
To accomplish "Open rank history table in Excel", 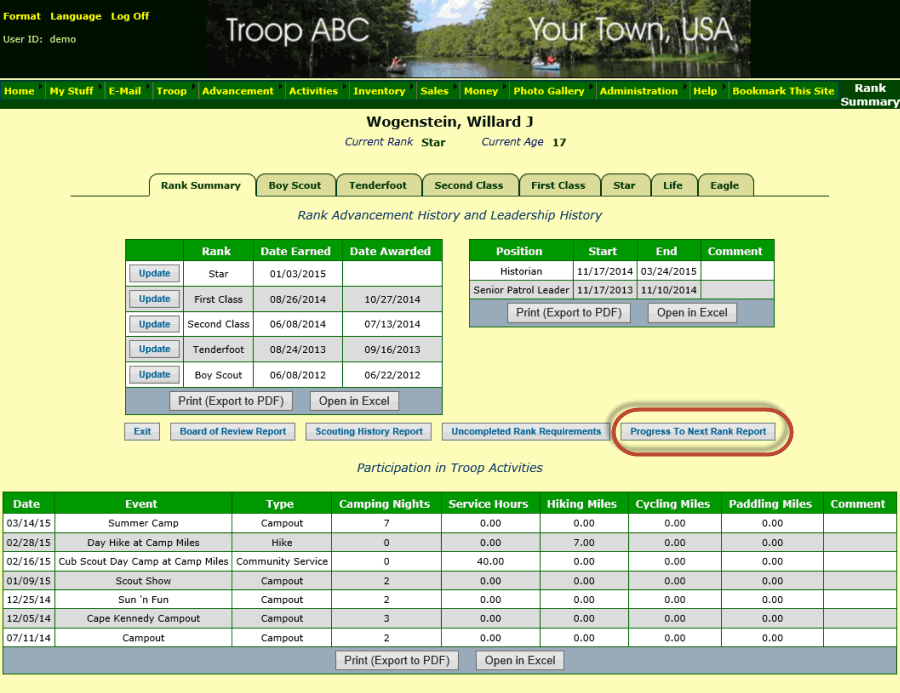I will tap(354, 401).
